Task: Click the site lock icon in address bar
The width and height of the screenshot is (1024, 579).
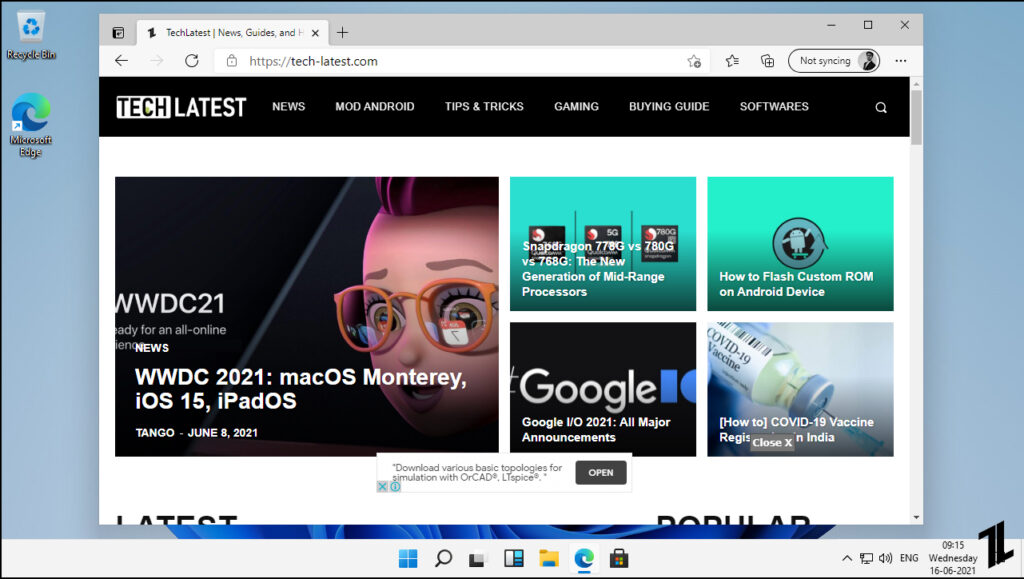Action: pyautogui.click(x=231, y=61)
